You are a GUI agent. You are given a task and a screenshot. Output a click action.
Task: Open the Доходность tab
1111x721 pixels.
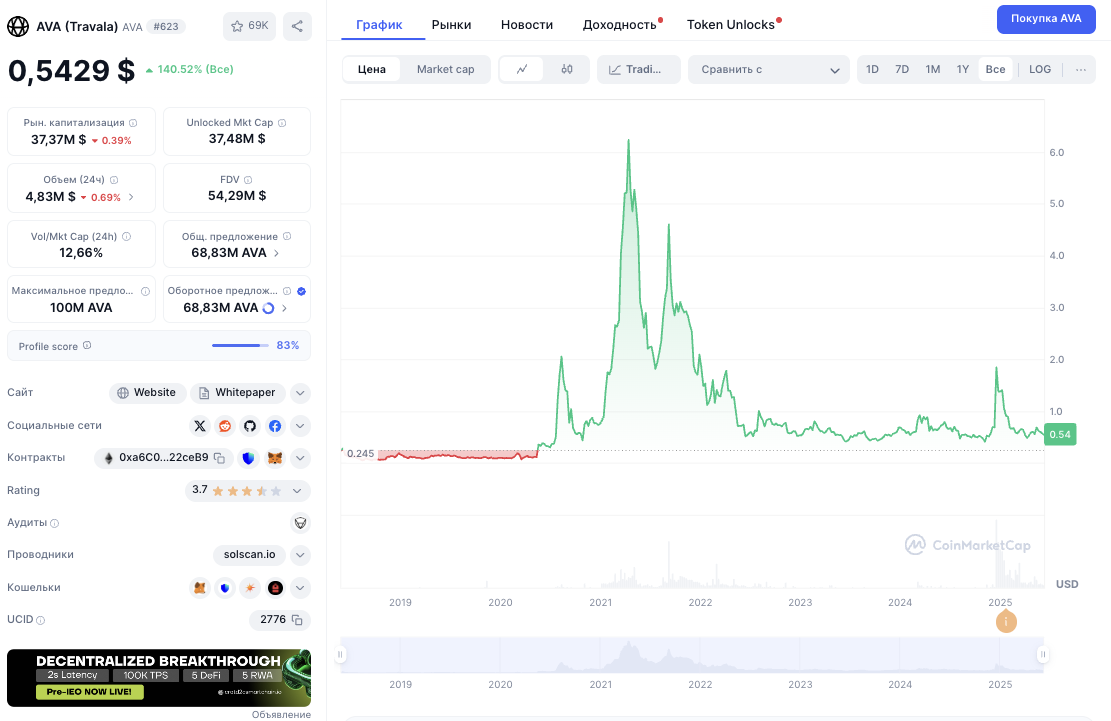620,25
